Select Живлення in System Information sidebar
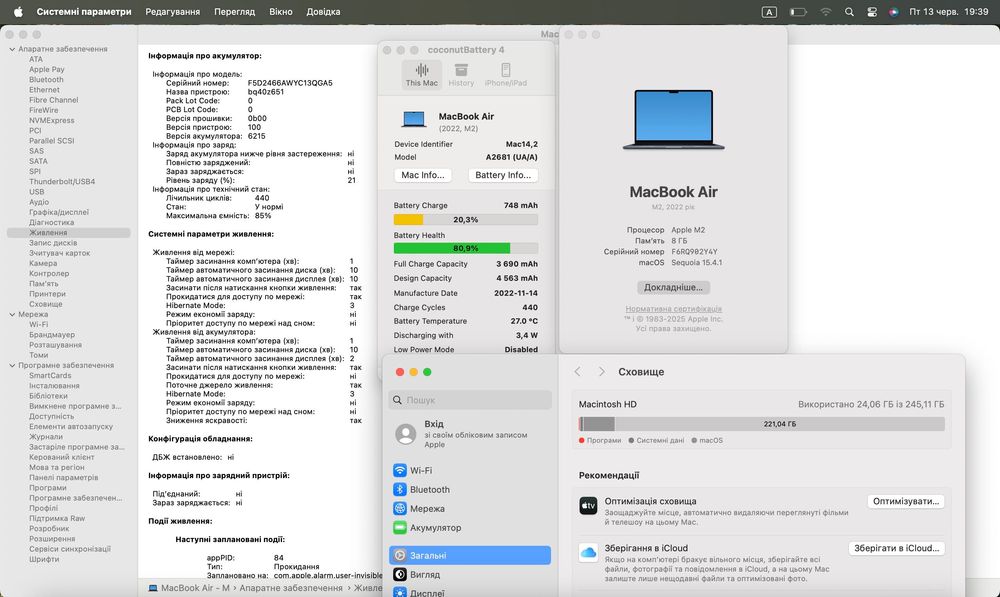 pyautogui.click(x=68, y=233)
